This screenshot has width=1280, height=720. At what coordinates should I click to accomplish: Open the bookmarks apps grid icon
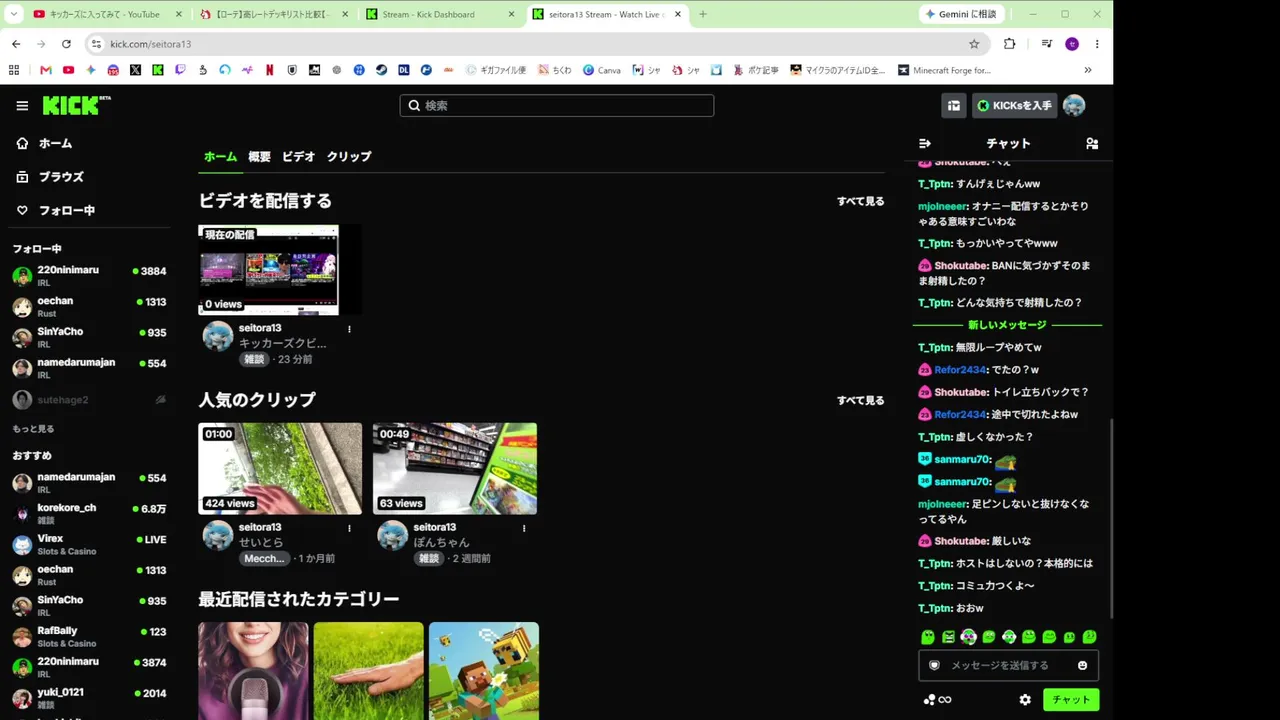14,70
